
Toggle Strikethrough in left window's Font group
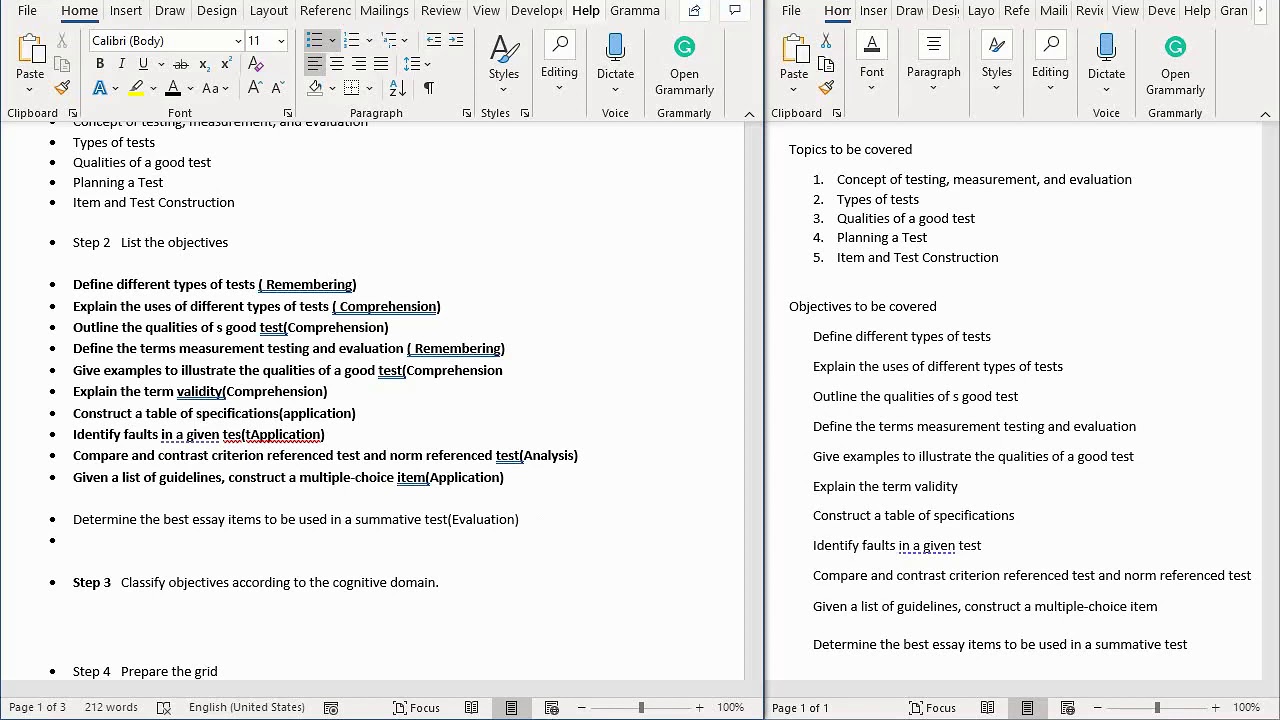pos(181,64)
